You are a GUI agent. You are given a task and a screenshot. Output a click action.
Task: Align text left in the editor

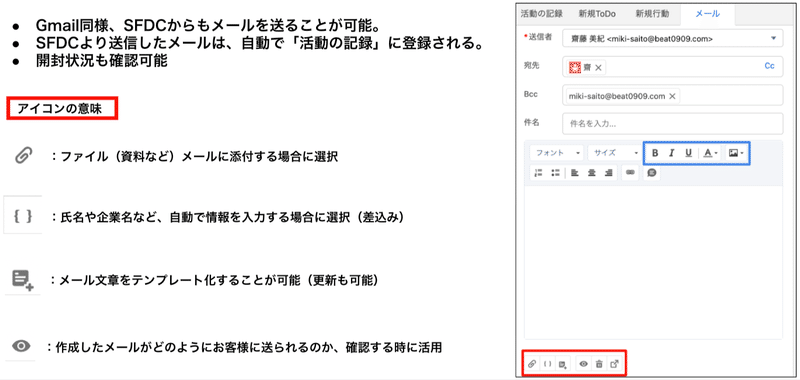coord(575,173)
